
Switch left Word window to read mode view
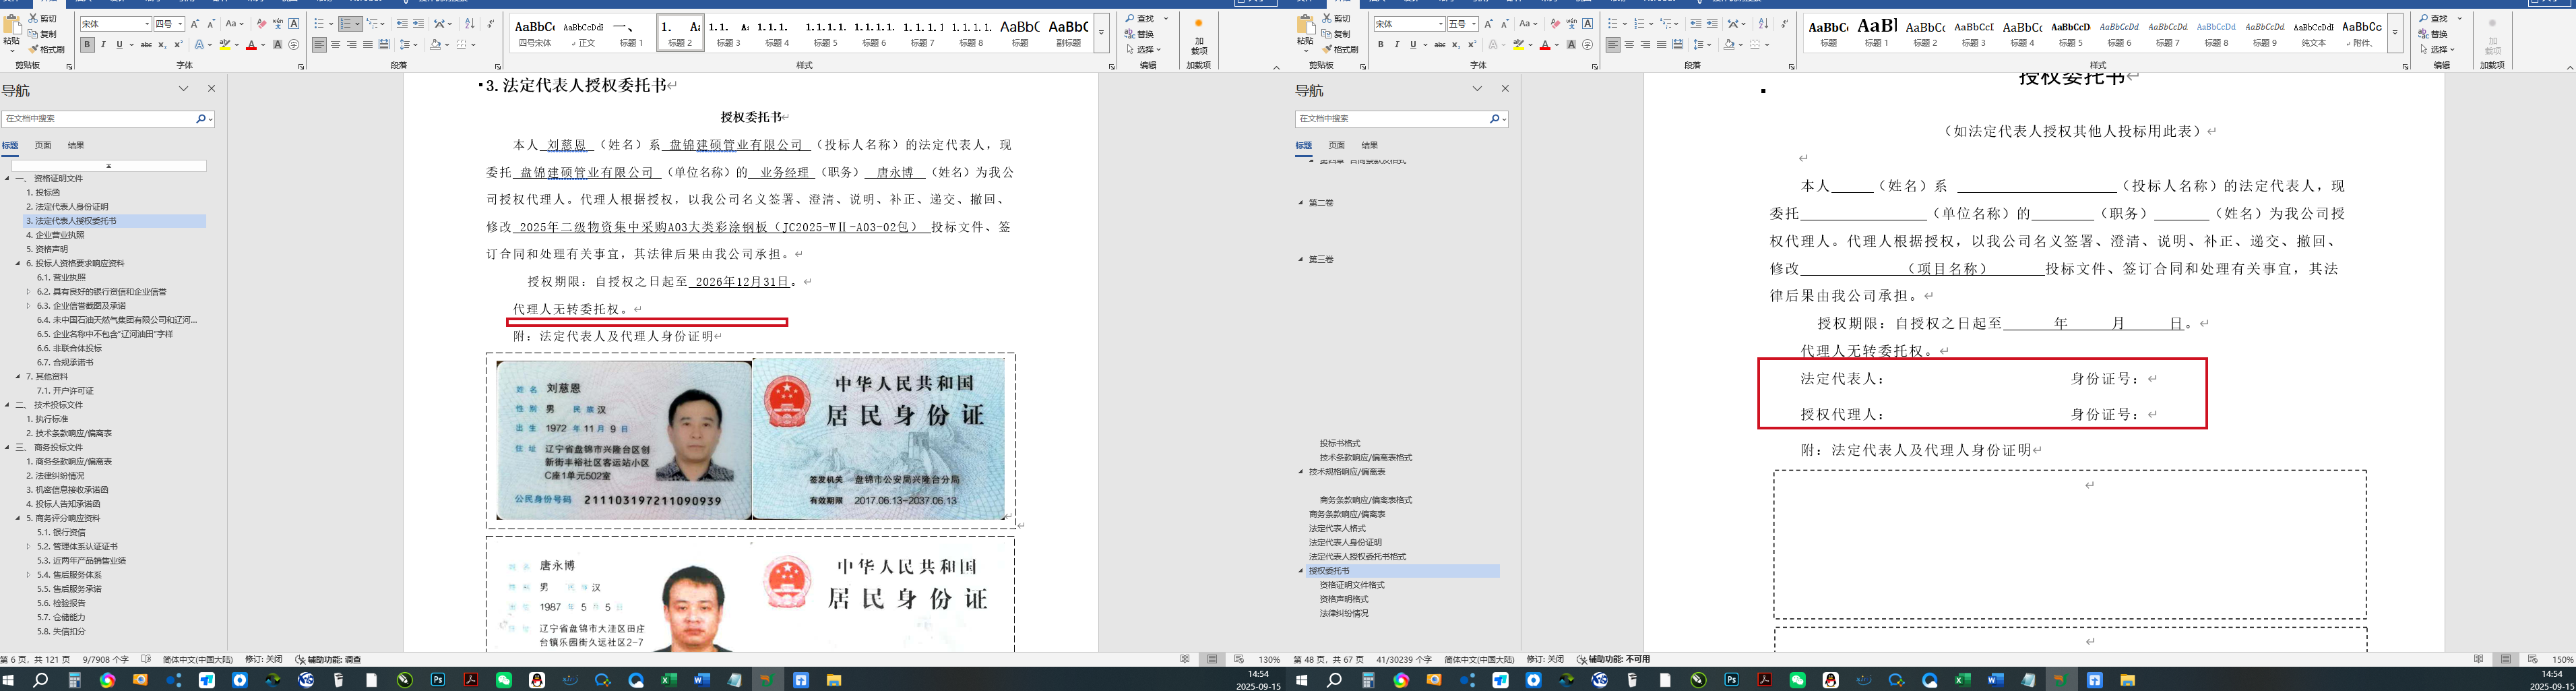[1185, 660]
